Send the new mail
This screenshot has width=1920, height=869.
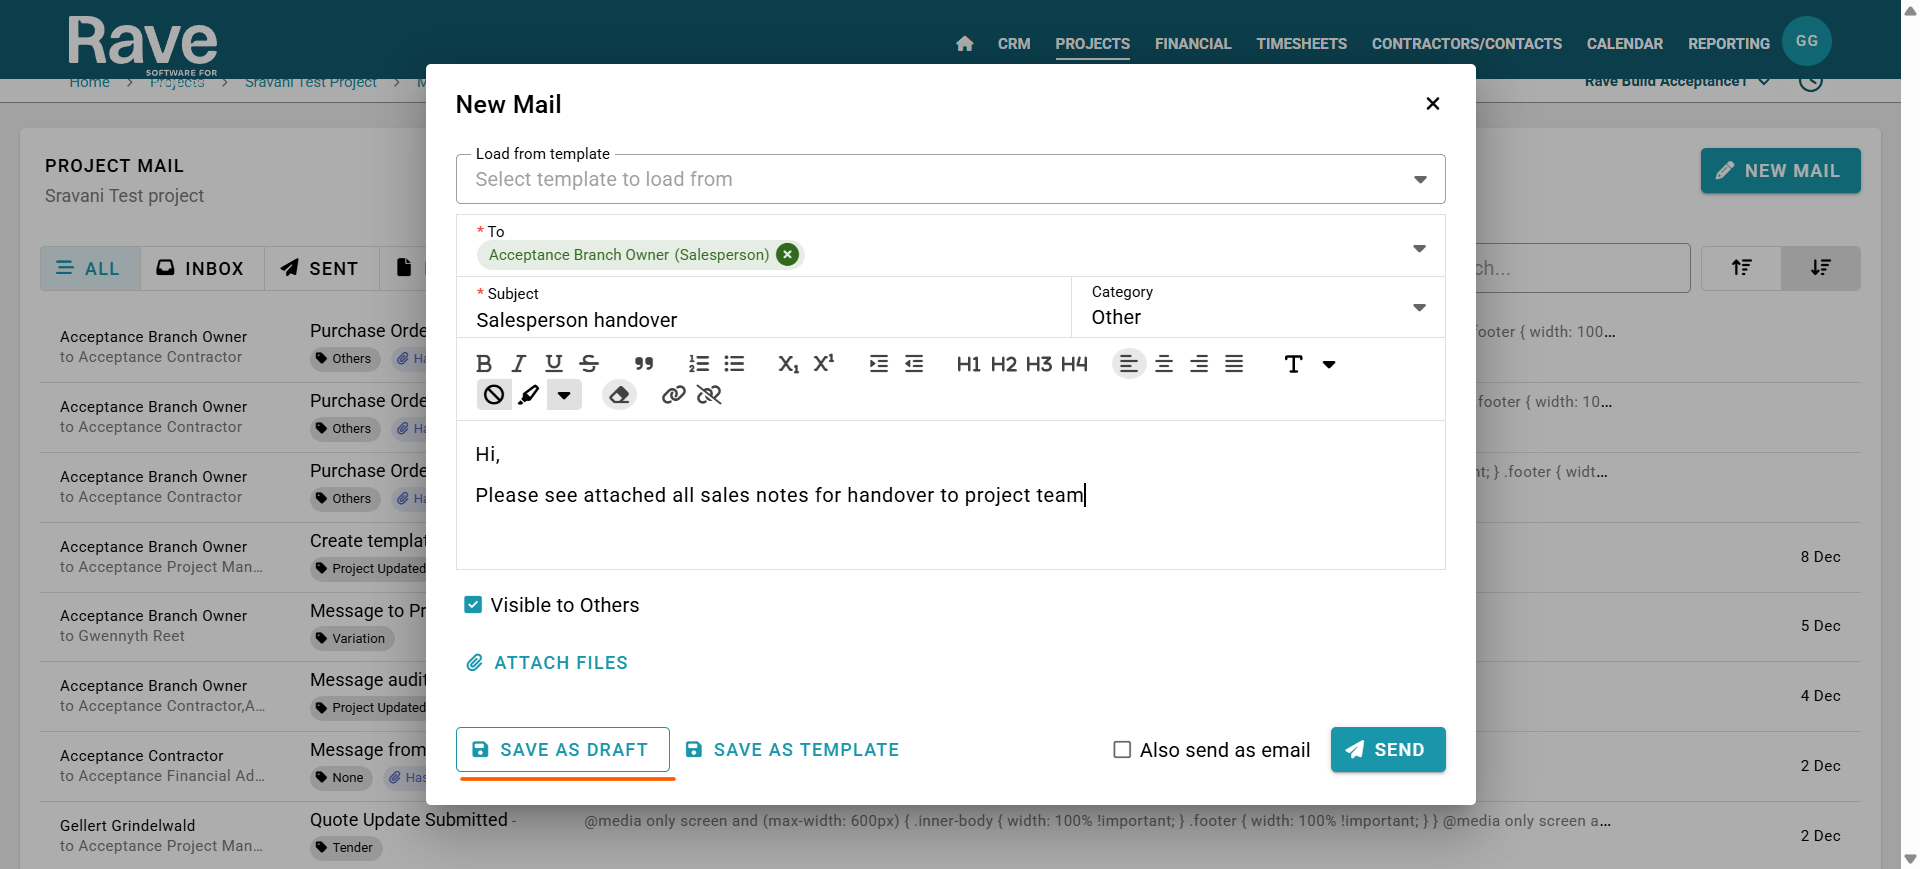coord(1388,750)
